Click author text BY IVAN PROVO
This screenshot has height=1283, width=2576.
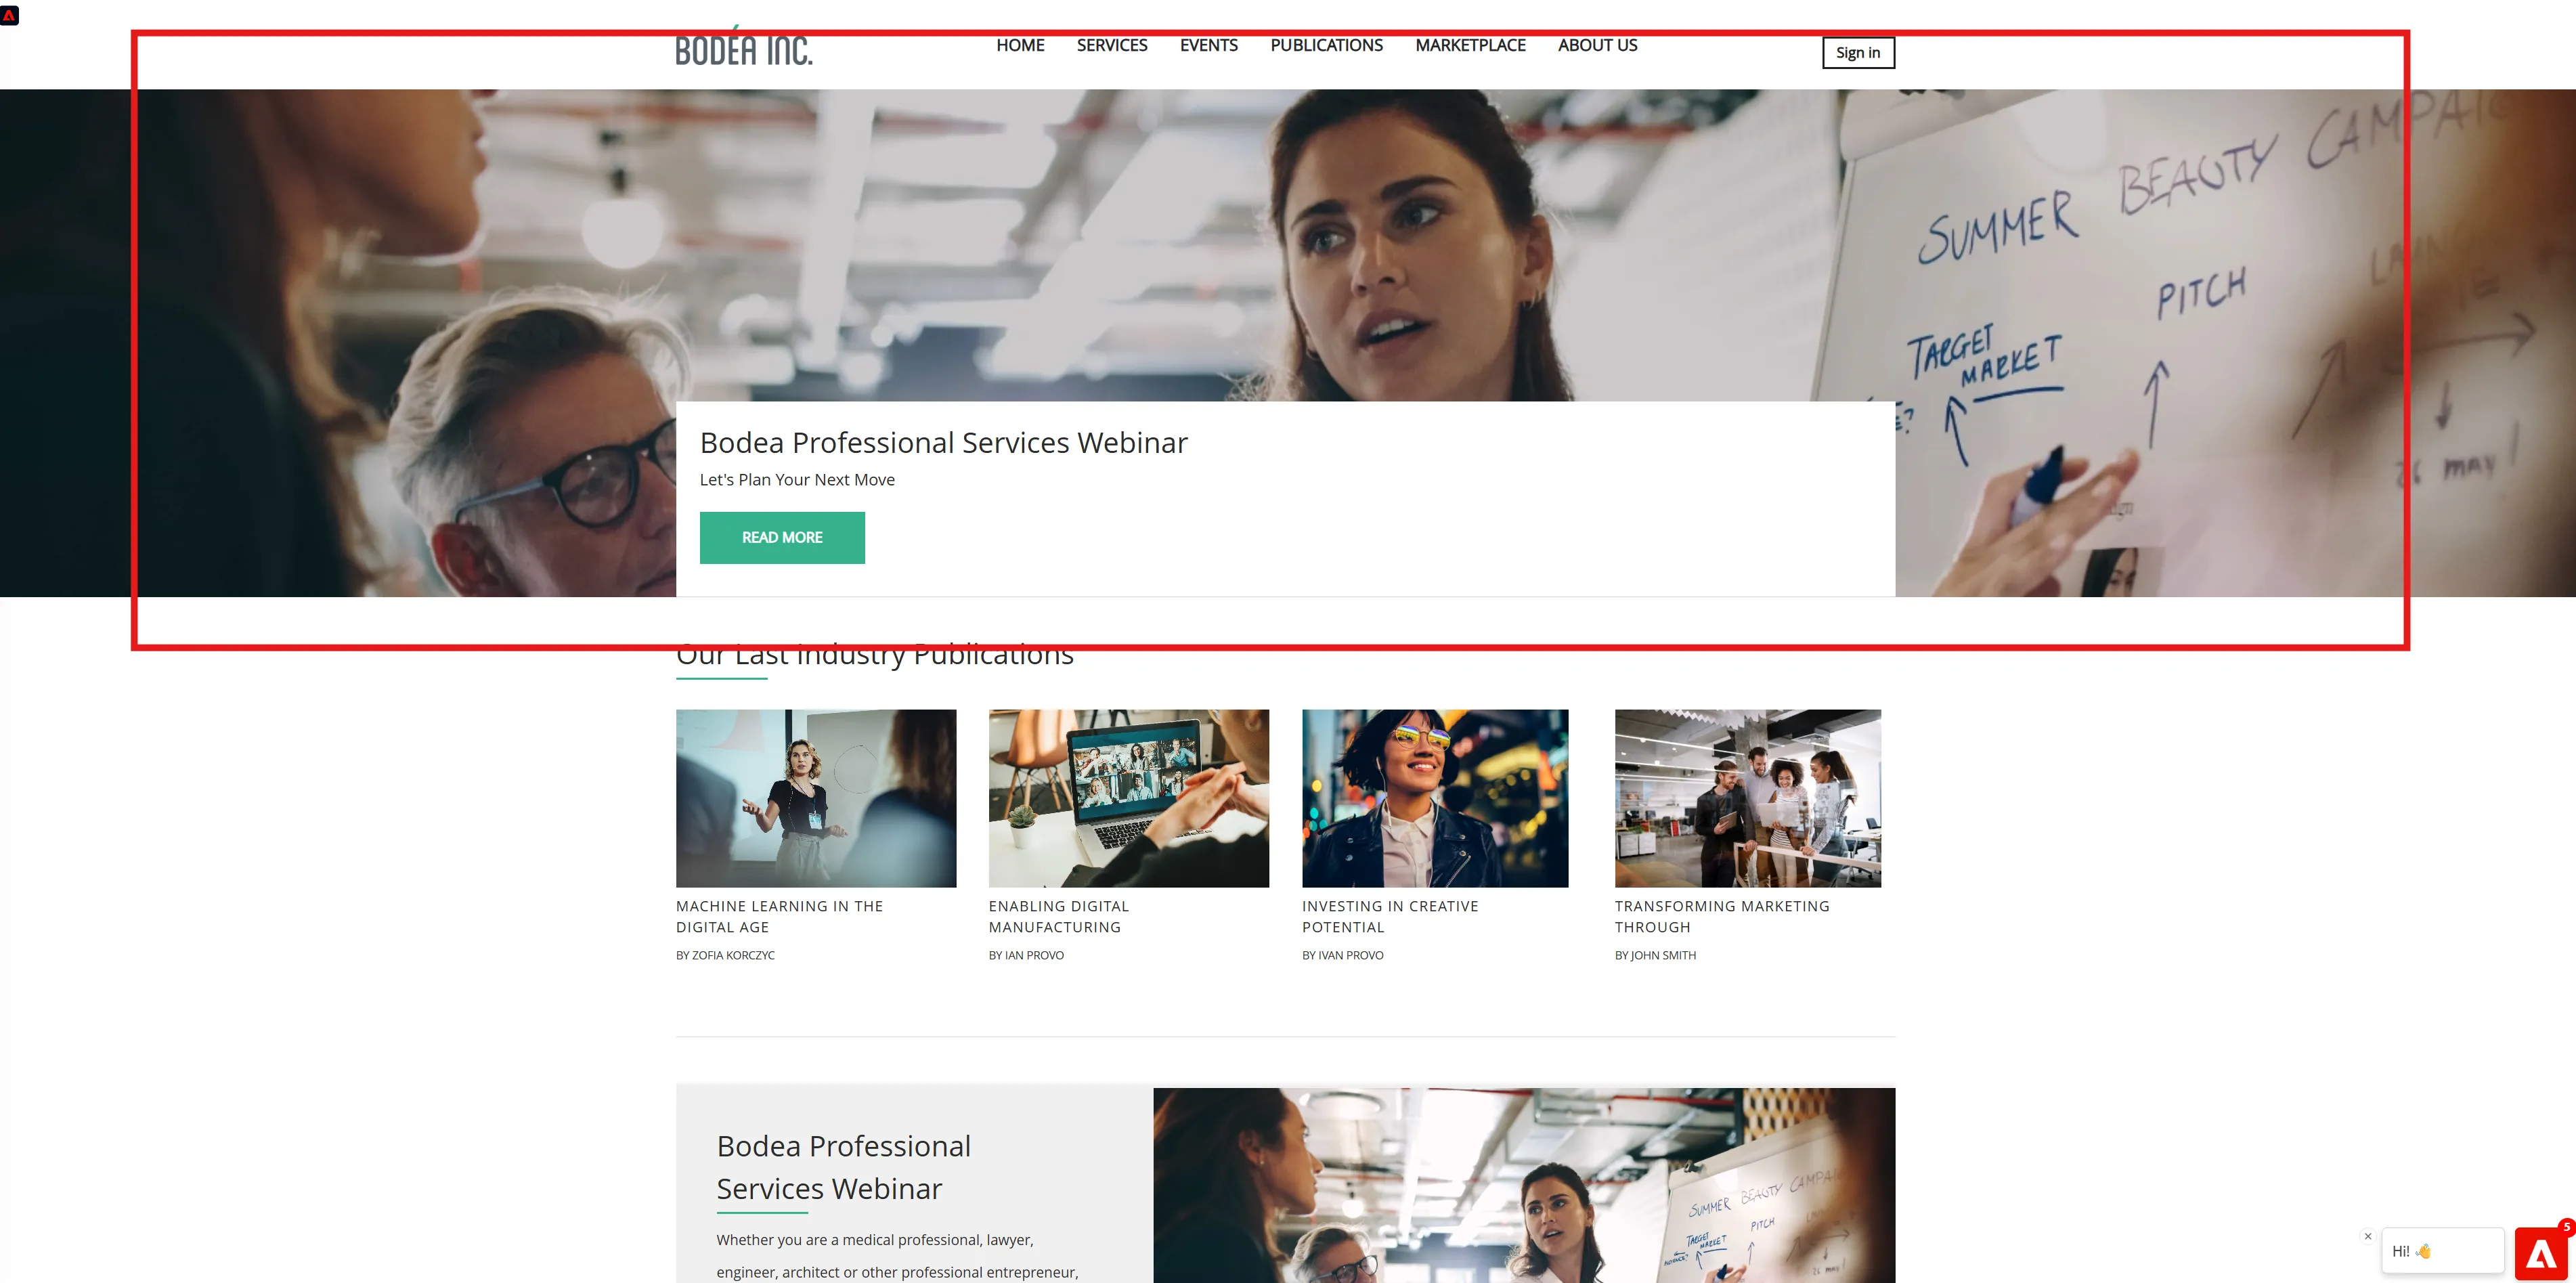(1342, 955)
